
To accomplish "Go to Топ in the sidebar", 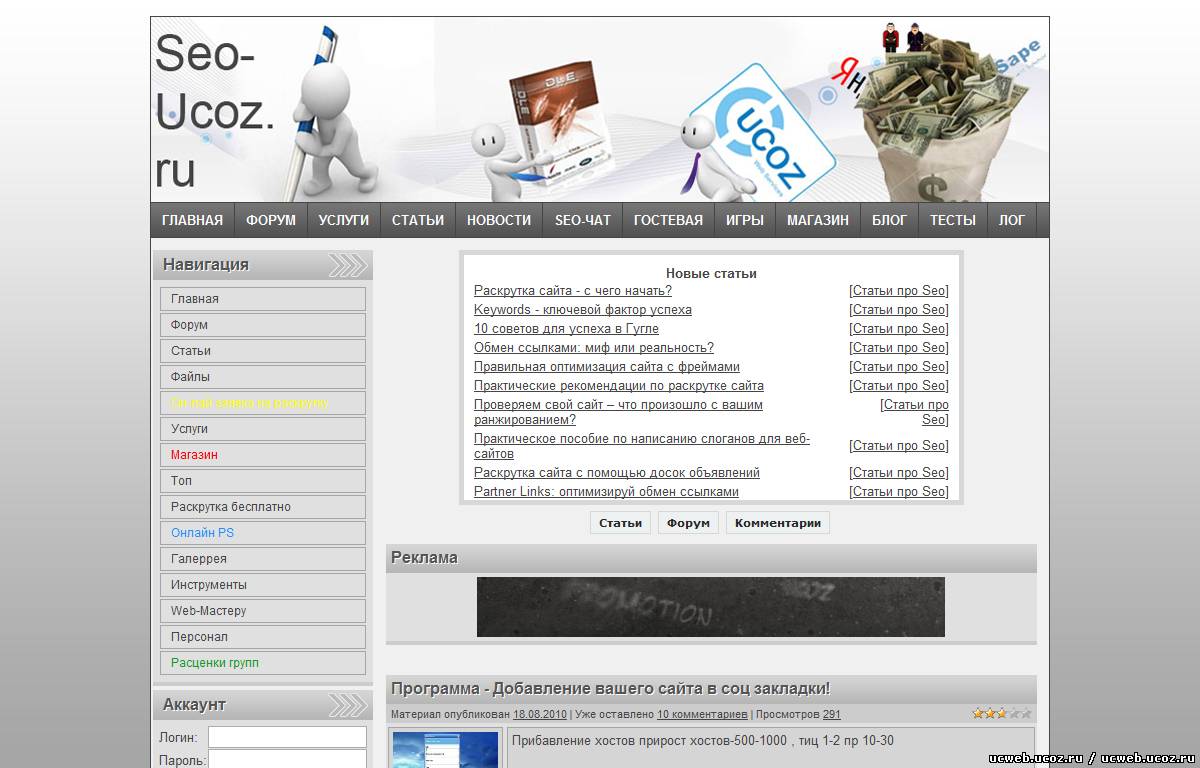I will tap(263, 481).
